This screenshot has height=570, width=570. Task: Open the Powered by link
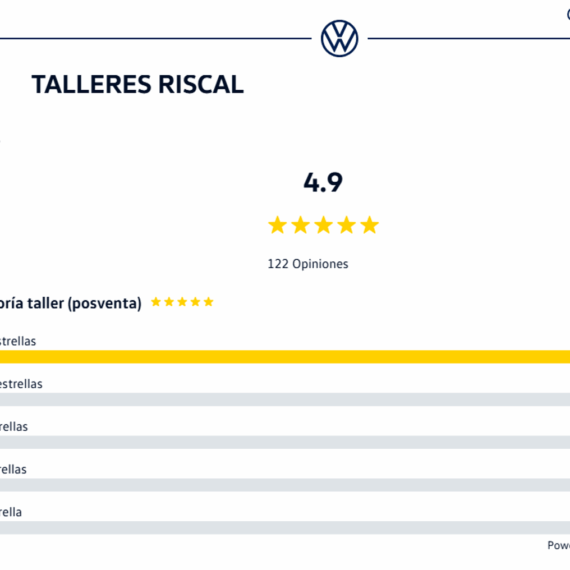(x=559, y=545)
